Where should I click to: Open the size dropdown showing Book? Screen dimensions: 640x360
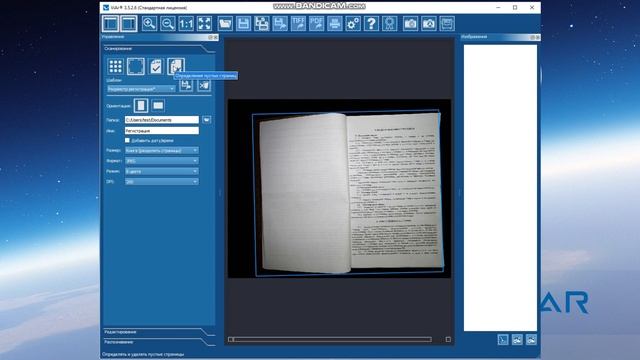pyautogui.click(x=162, y=151)
